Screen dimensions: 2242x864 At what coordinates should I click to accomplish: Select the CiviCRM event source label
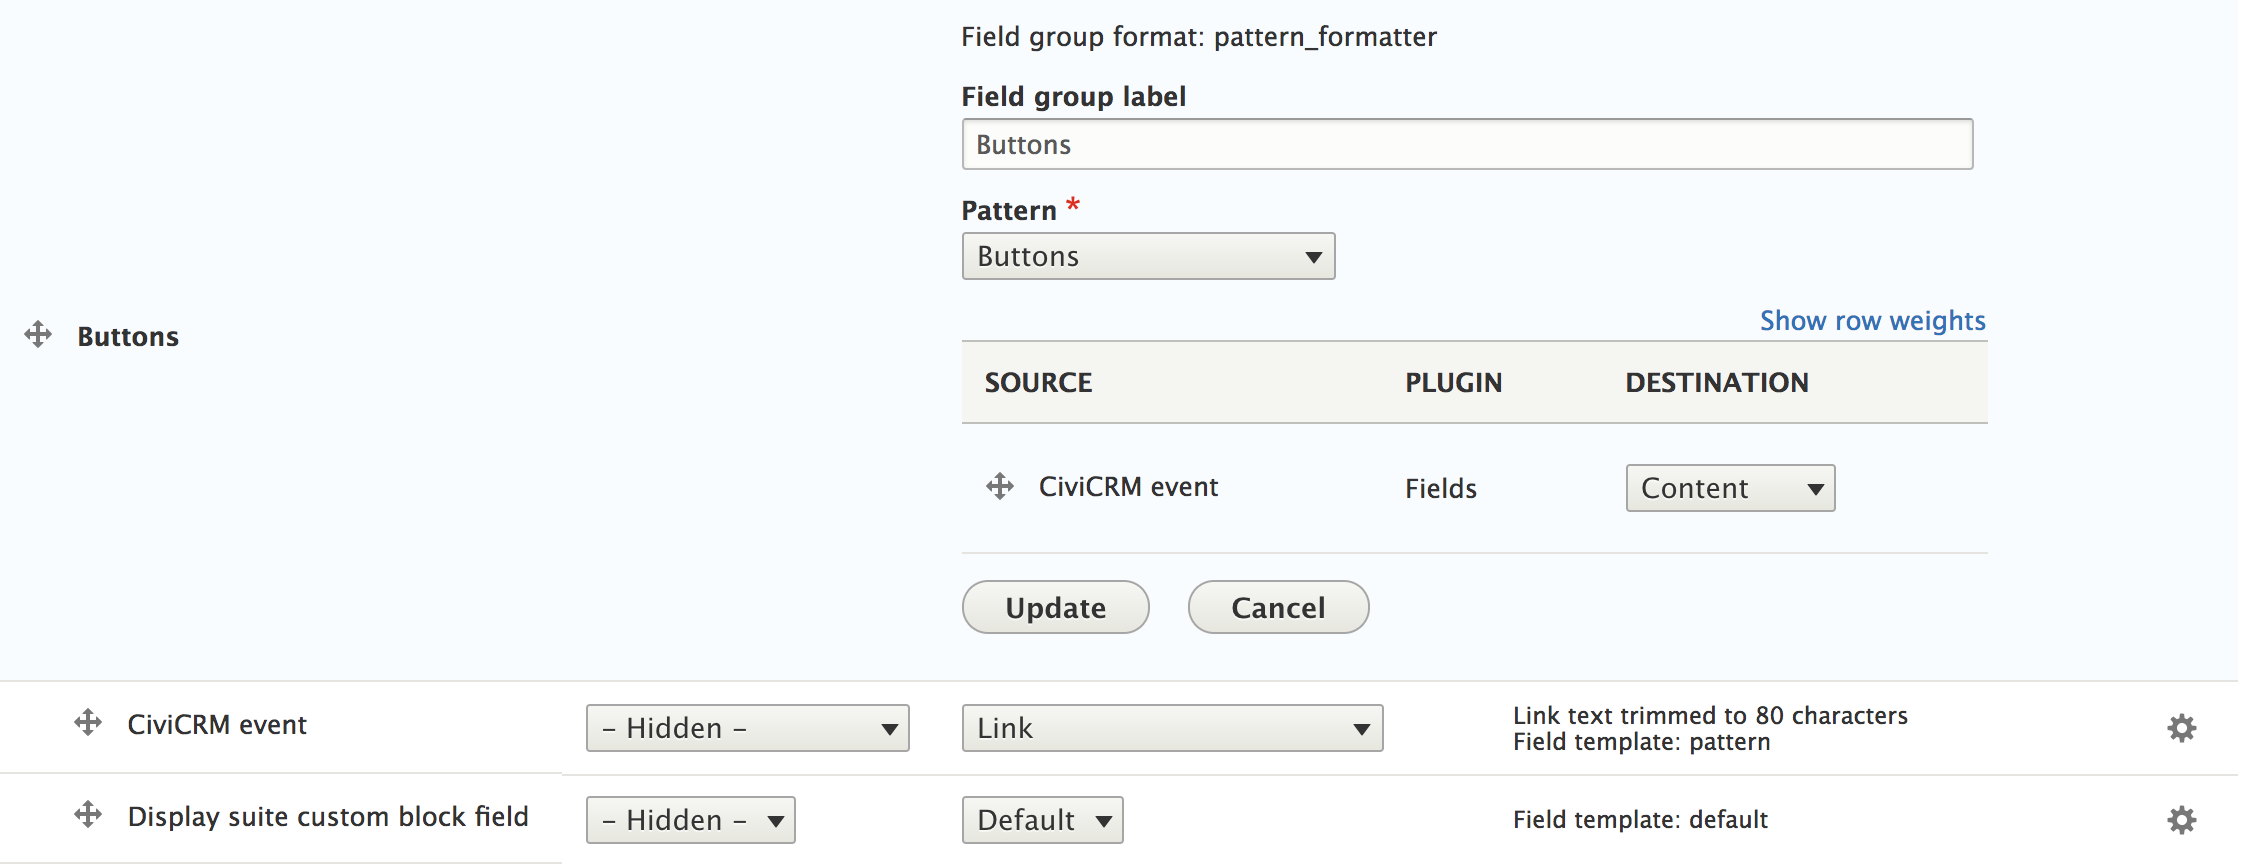1128,486
